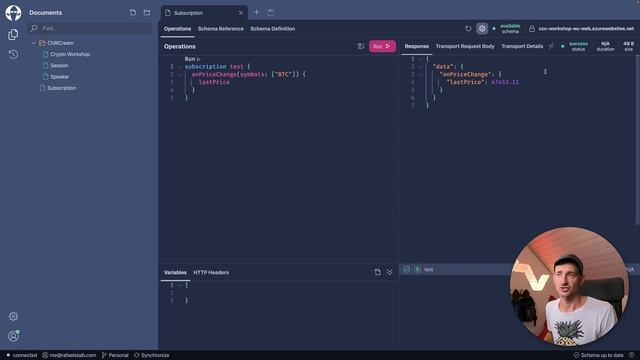Viewport: 640px width, 360px height.
Task: Click the Banana Cake Pop logo
Action: 13,13
